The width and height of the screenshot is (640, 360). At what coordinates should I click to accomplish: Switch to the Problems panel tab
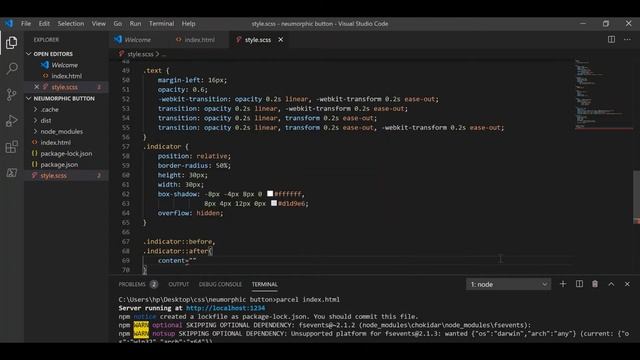pyautogui.click(x=132, y=284)
